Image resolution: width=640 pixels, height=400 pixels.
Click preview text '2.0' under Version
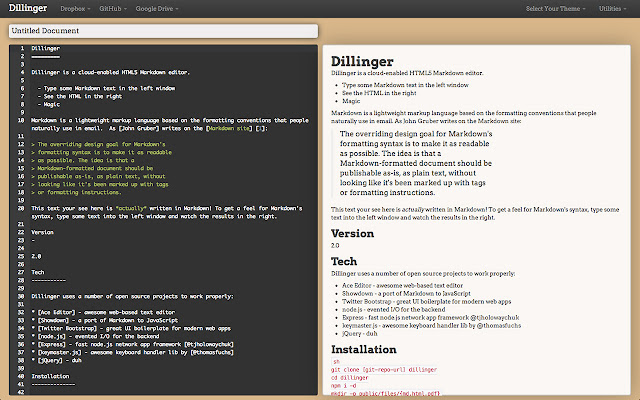tap(335, 245)
